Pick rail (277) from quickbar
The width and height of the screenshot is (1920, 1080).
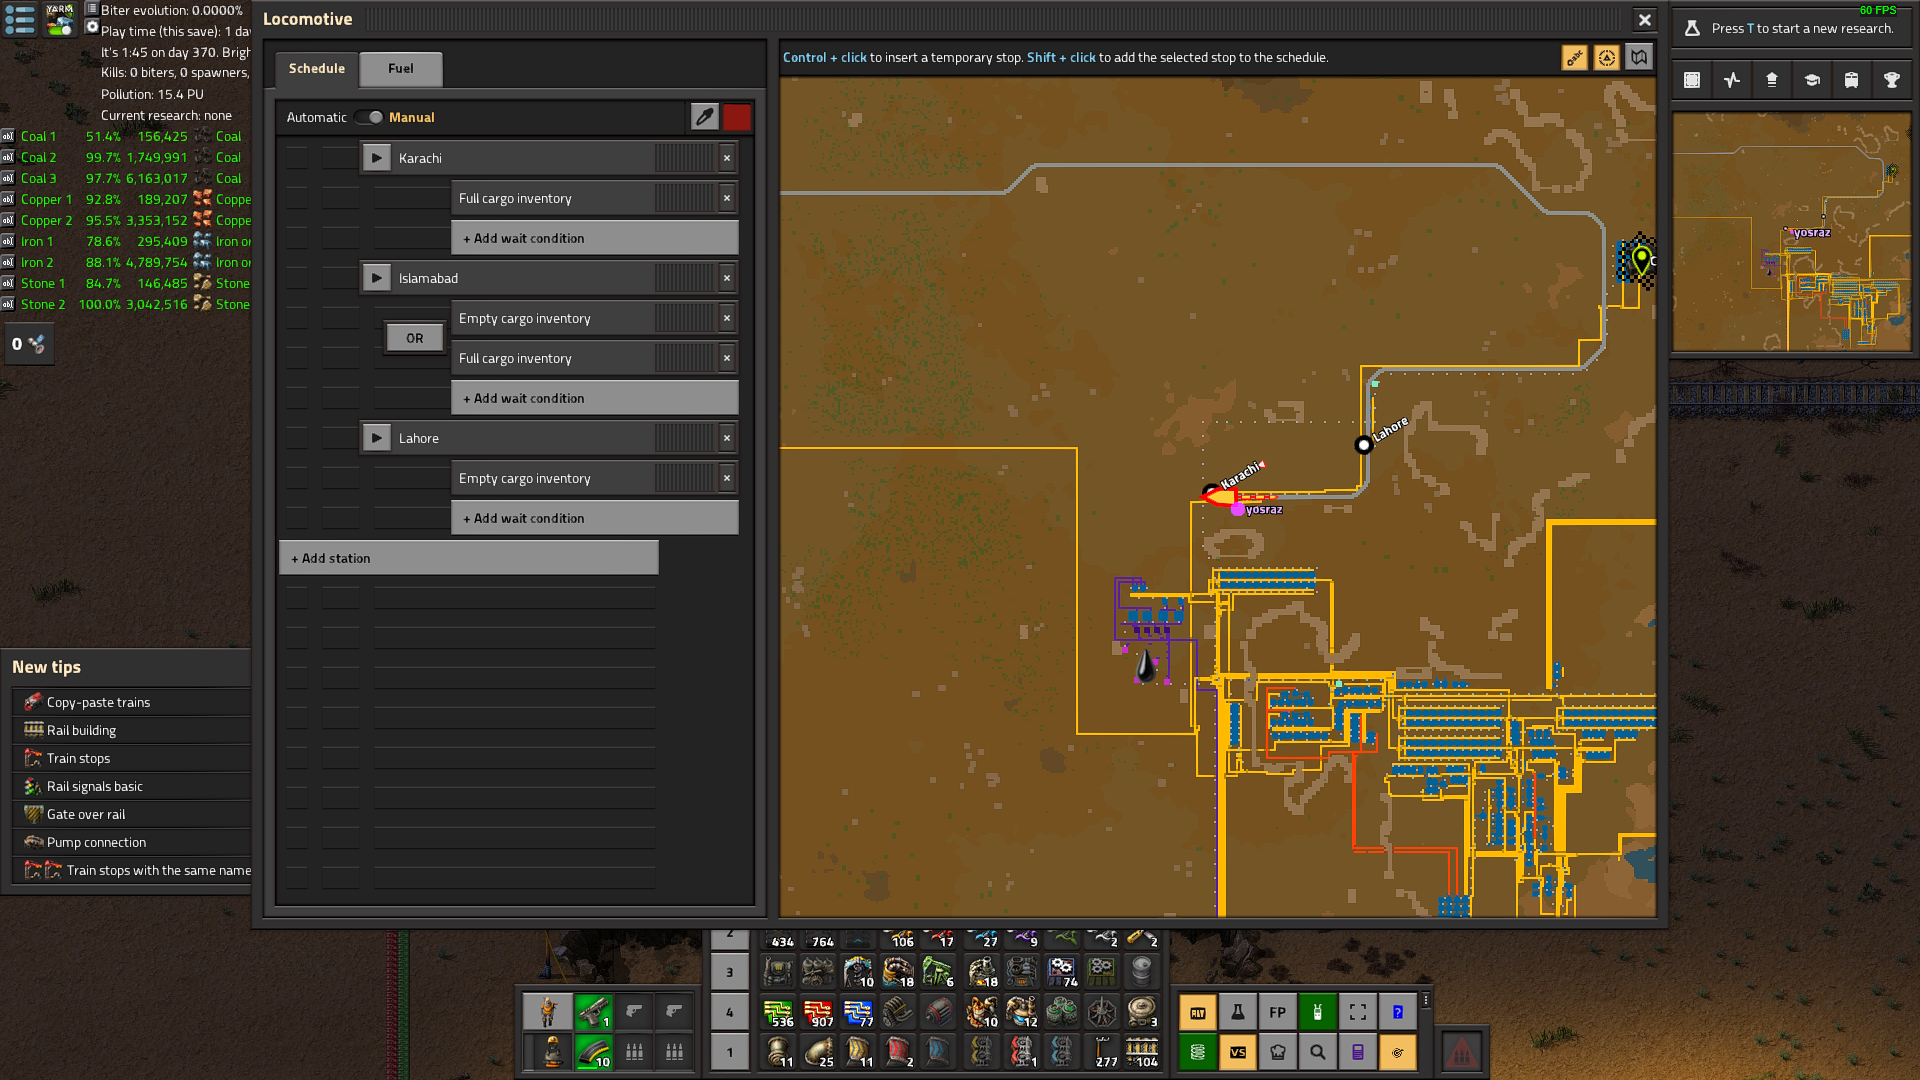[1102, 1052]
